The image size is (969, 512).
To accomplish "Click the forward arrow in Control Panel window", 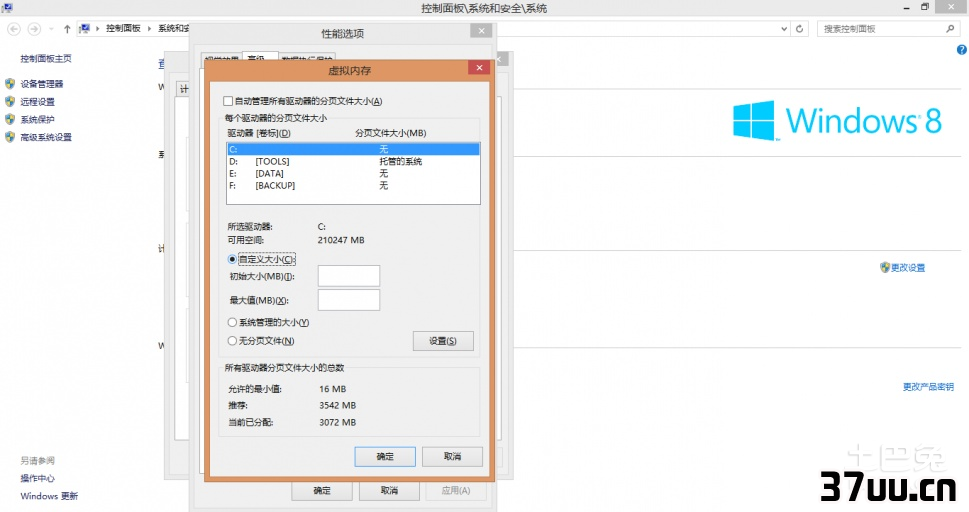I will click(35, 28).
